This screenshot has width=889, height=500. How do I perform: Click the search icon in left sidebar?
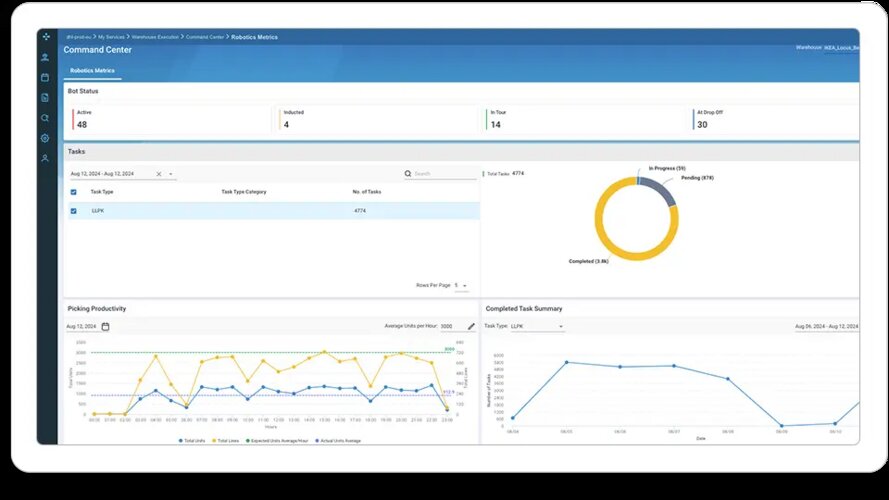(45, 118)
